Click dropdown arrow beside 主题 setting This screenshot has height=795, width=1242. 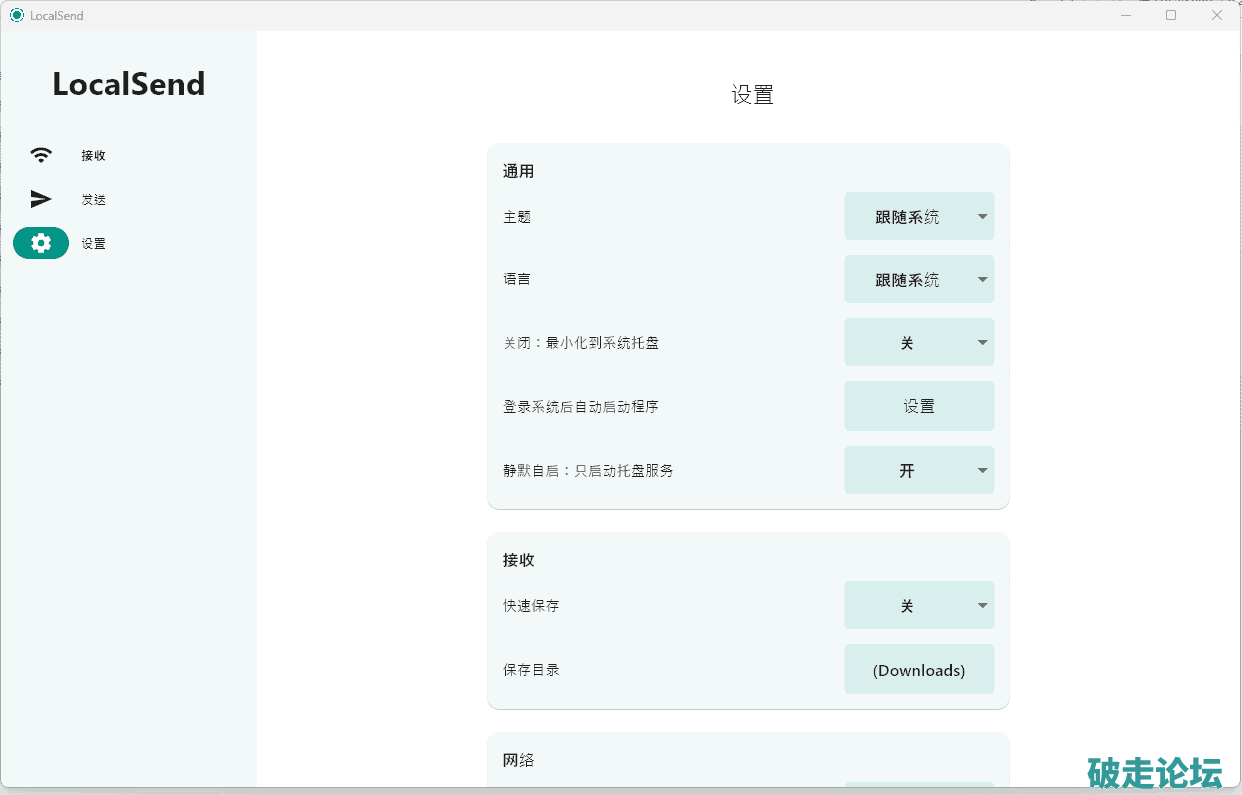(x=982, y=217)
